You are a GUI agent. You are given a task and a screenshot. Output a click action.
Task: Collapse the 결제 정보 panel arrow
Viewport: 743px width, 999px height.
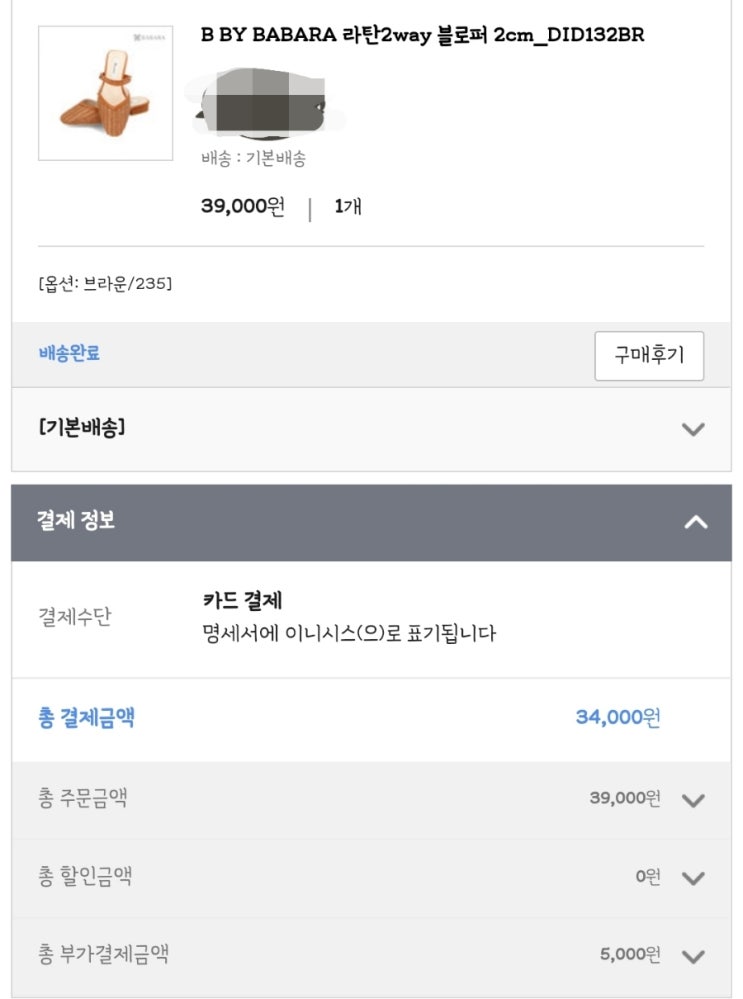695,522
